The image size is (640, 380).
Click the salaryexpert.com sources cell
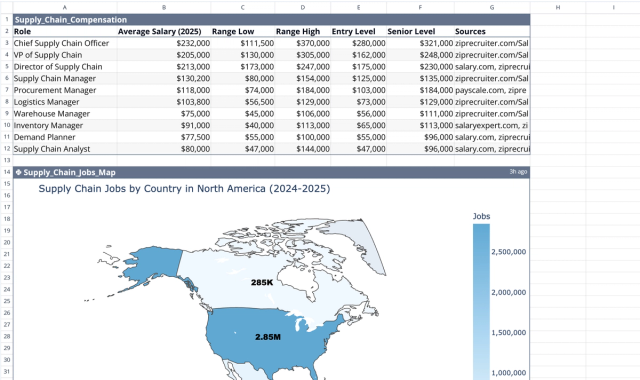pos(492,126)
